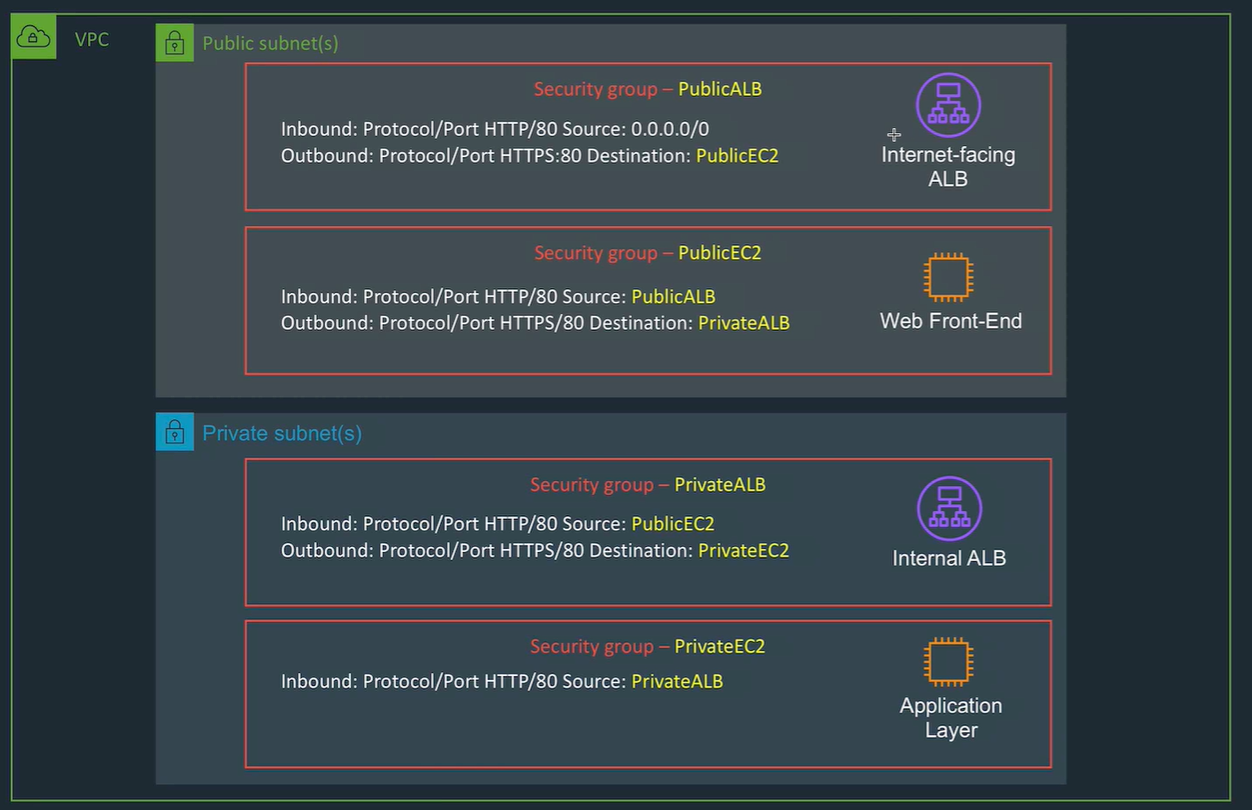The image size is (1252, 810).
Task: Click PrivateEC2 destination in PrivateALB outbound rule
Action: click(743, 551)
